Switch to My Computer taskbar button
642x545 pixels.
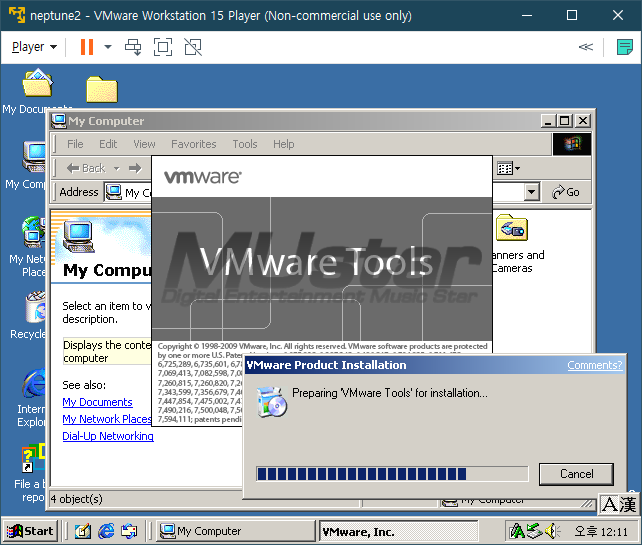235,531
